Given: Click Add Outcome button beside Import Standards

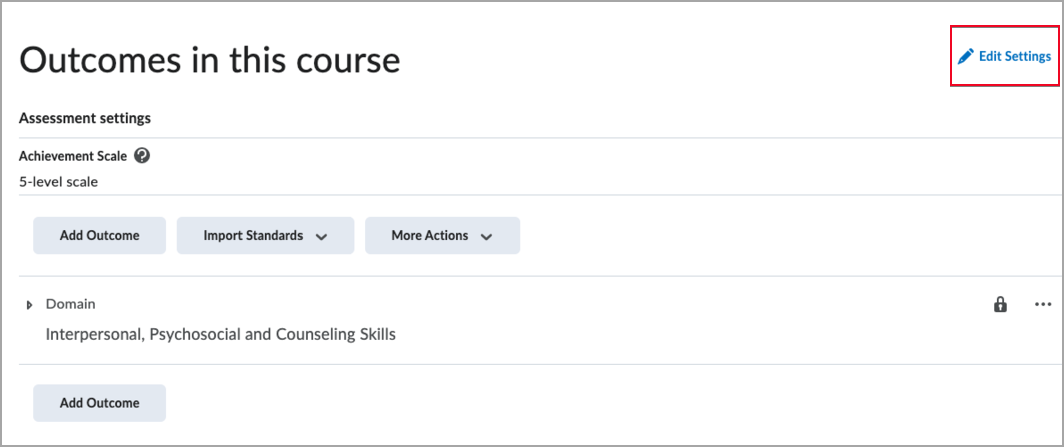Looking at the screenshot, I should pyautogui.click(x=99, y=236).
